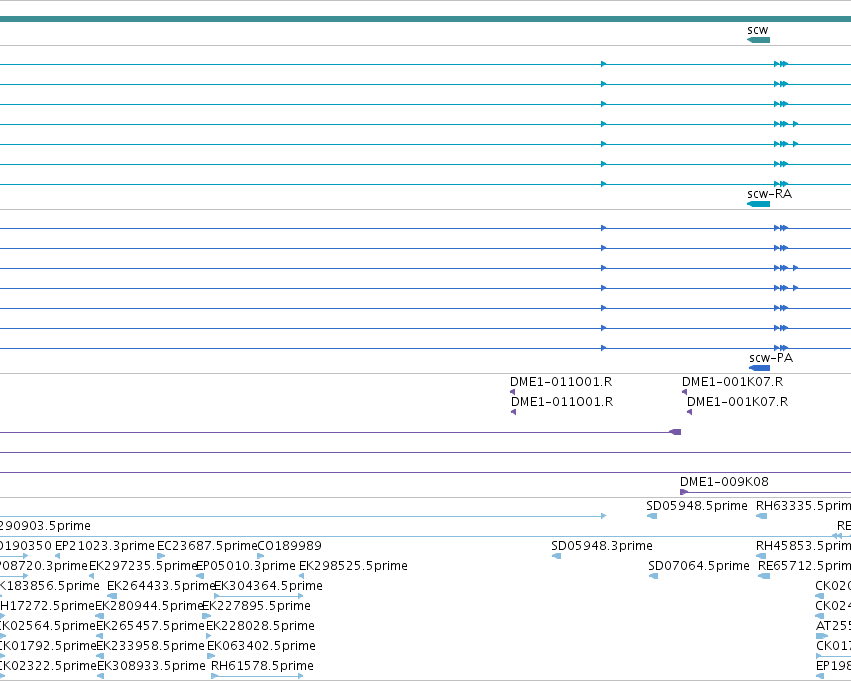Select the EK280944.5prime label
This screenshot has width=851, height=681.
(149, 606)
